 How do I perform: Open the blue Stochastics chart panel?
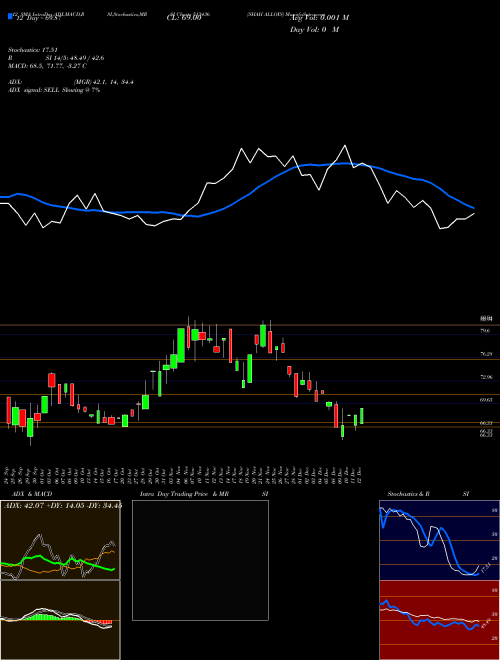439,540
